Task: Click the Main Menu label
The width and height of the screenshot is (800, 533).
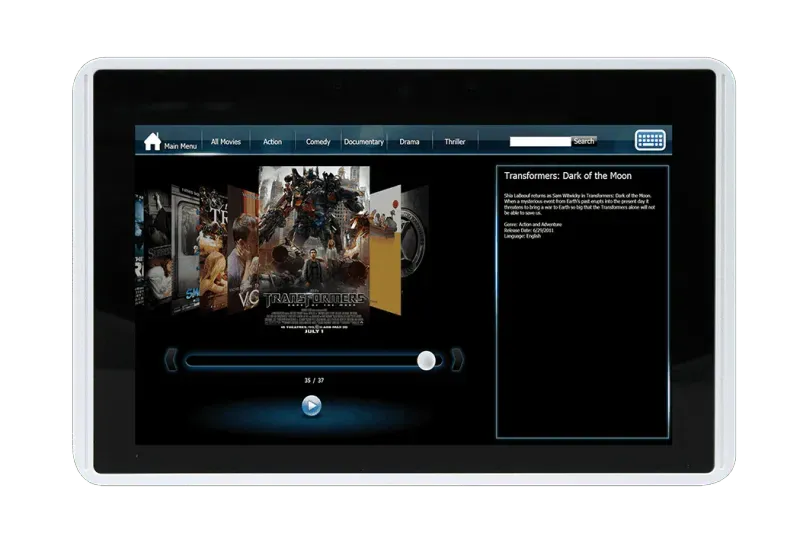Action: click(x=180, y=146)
